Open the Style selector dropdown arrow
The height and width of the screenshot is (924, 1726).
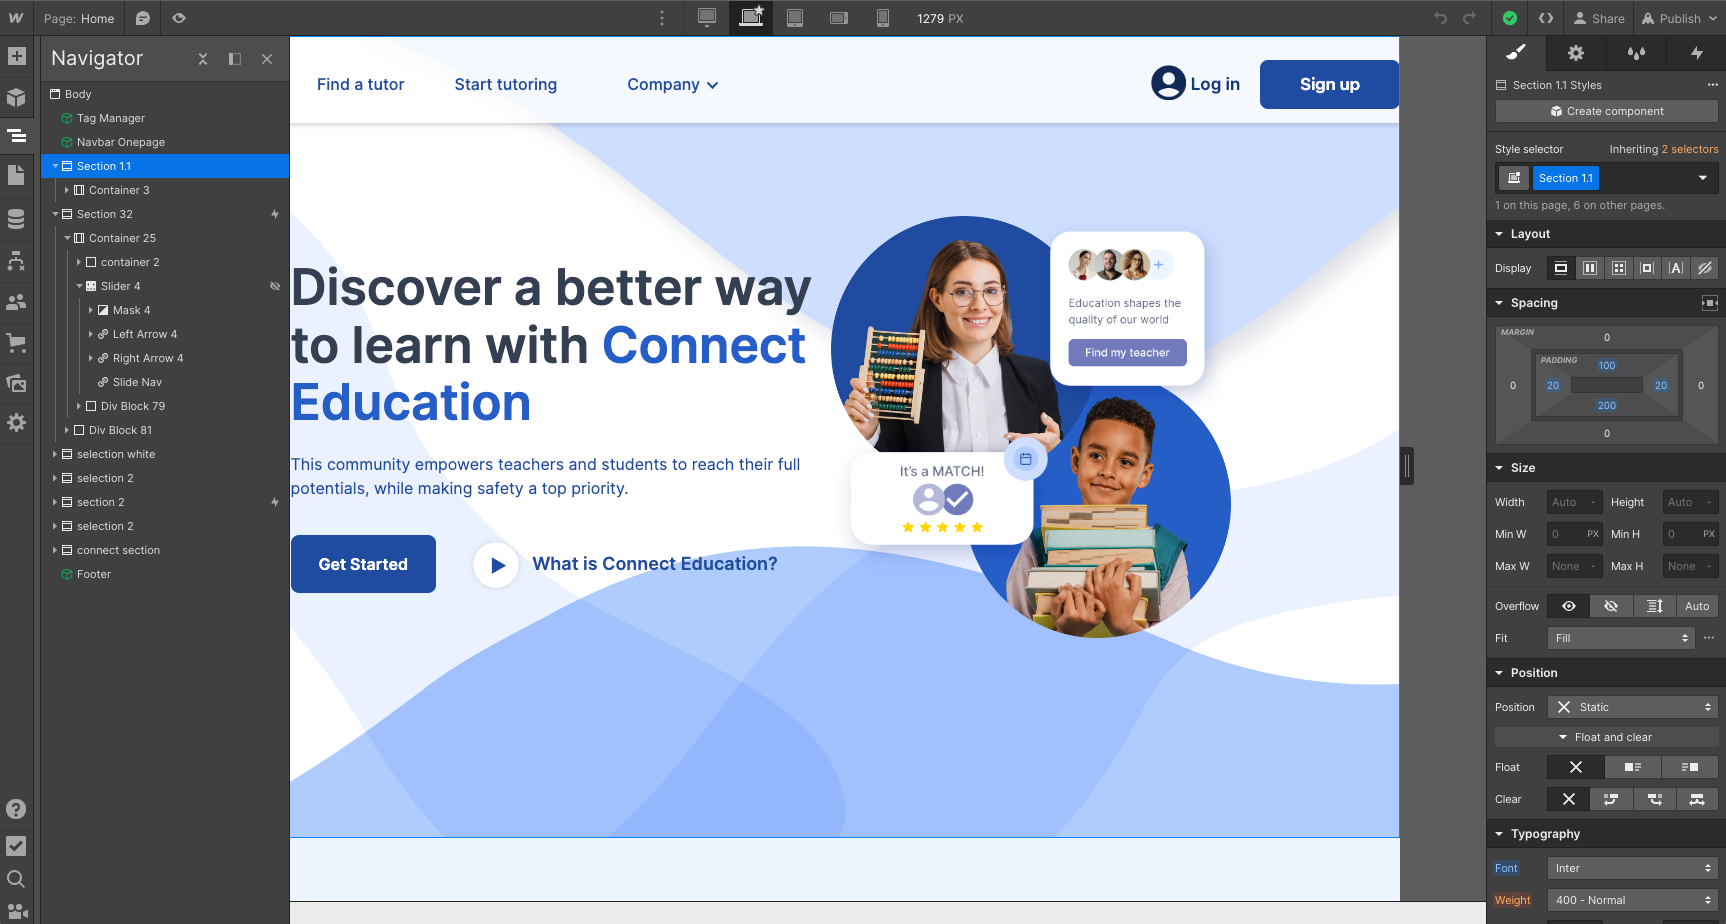(1702, 178)
